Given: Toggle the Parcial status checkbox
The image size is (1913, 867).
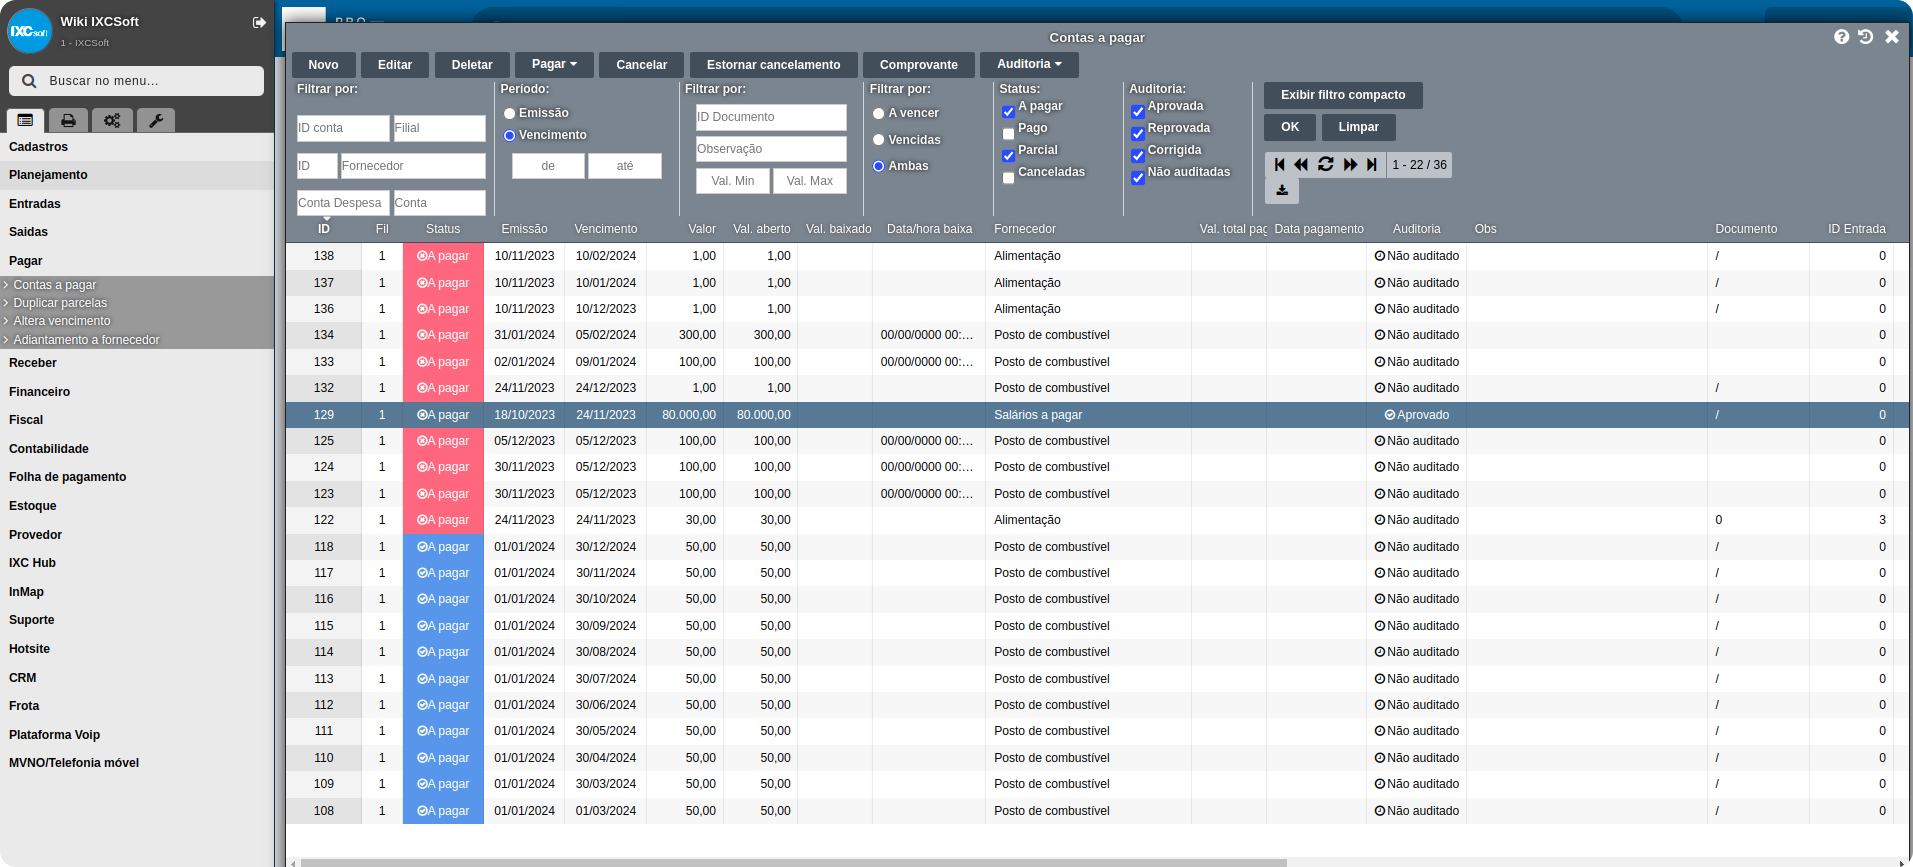Looking at the screenshot, I should coord(1009,156).
